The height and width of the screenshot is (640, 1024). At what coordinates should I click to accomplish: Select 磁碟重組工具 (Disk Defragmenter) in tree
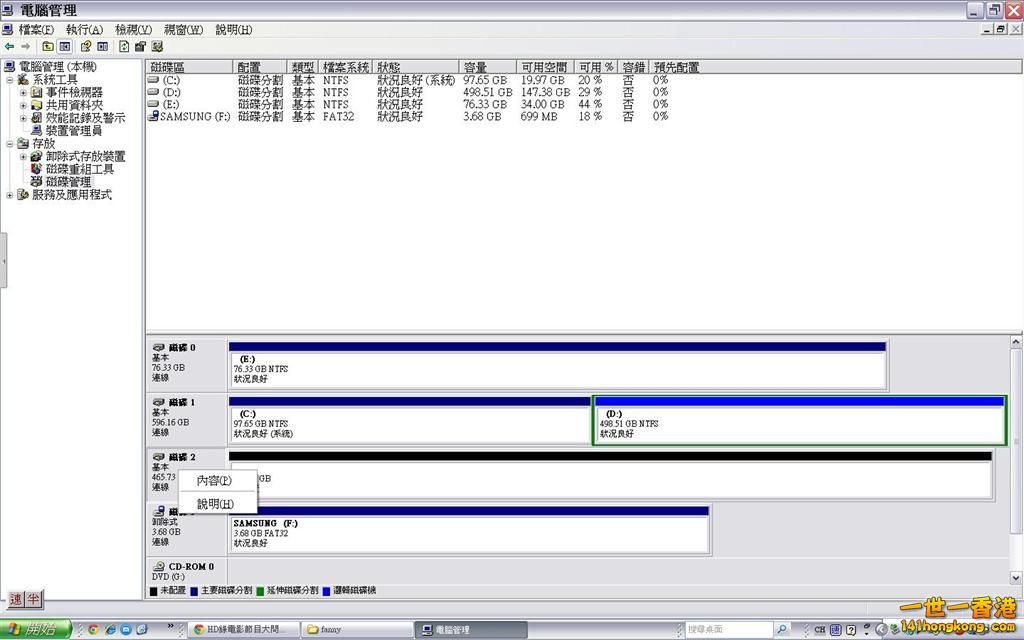click(x=79, y=169)
